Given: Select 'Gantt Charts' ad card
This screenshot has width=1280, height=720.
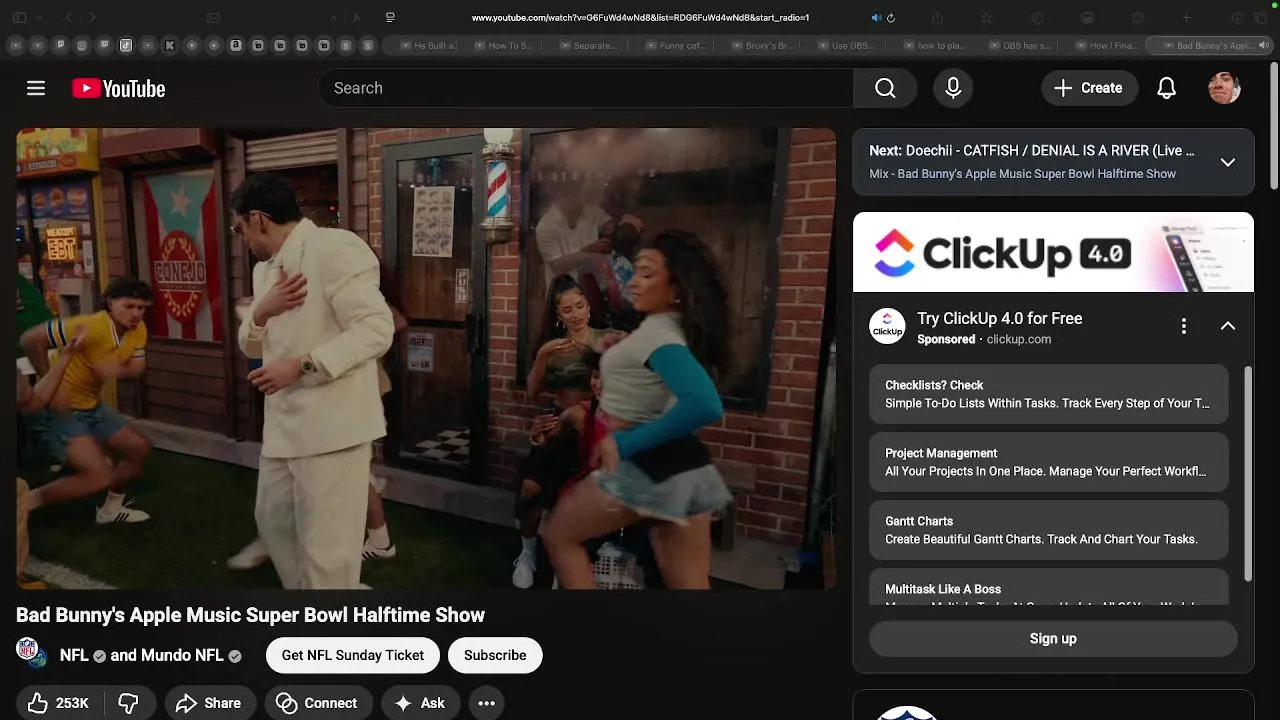Looking at the screenshot, I should click(x=1048, y=530).
